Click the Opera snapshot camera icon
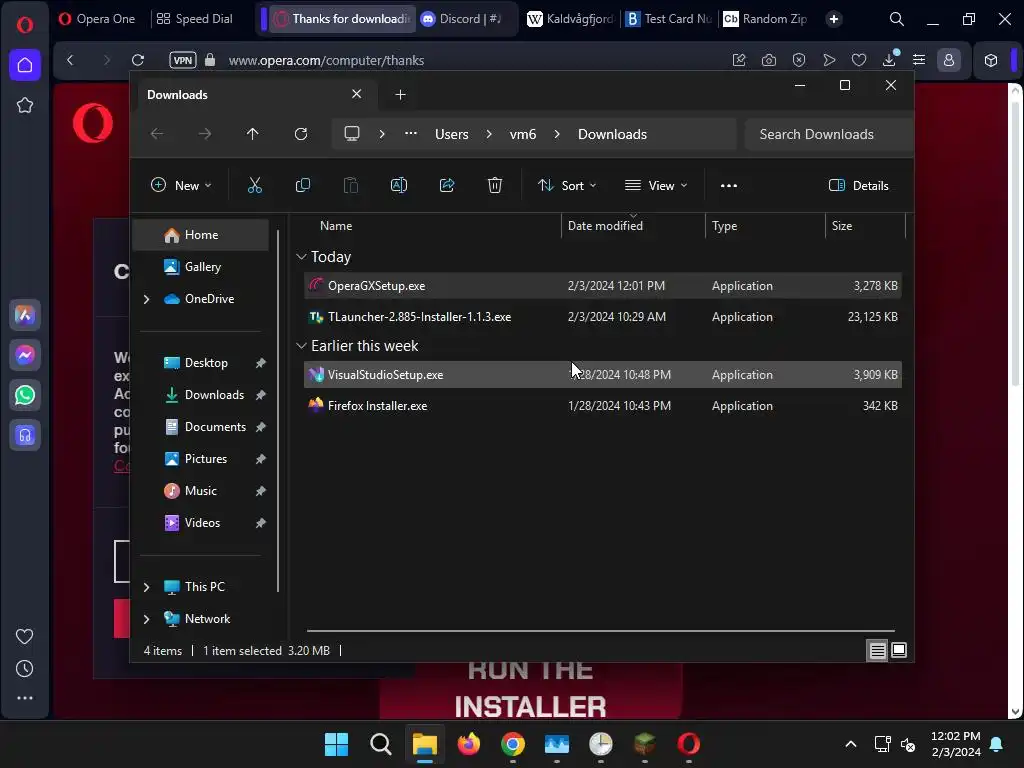Screen dimensions: 1024x768 pyautogui.click(x=769, y=60)
